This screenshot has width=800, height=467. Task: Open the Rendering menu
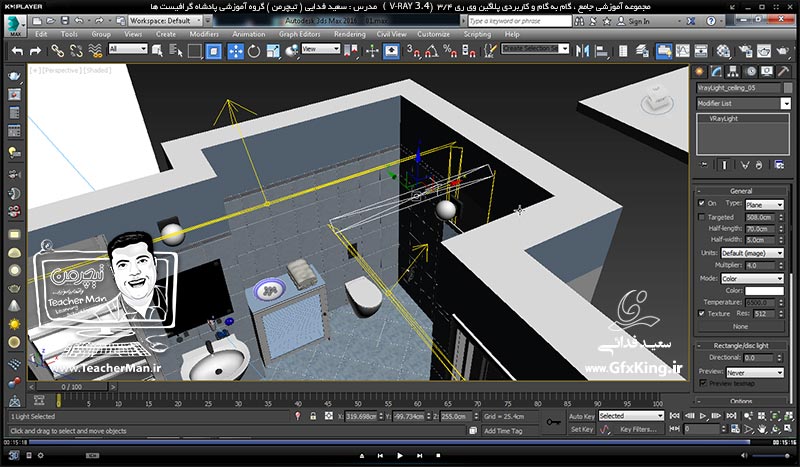(349, 34)
